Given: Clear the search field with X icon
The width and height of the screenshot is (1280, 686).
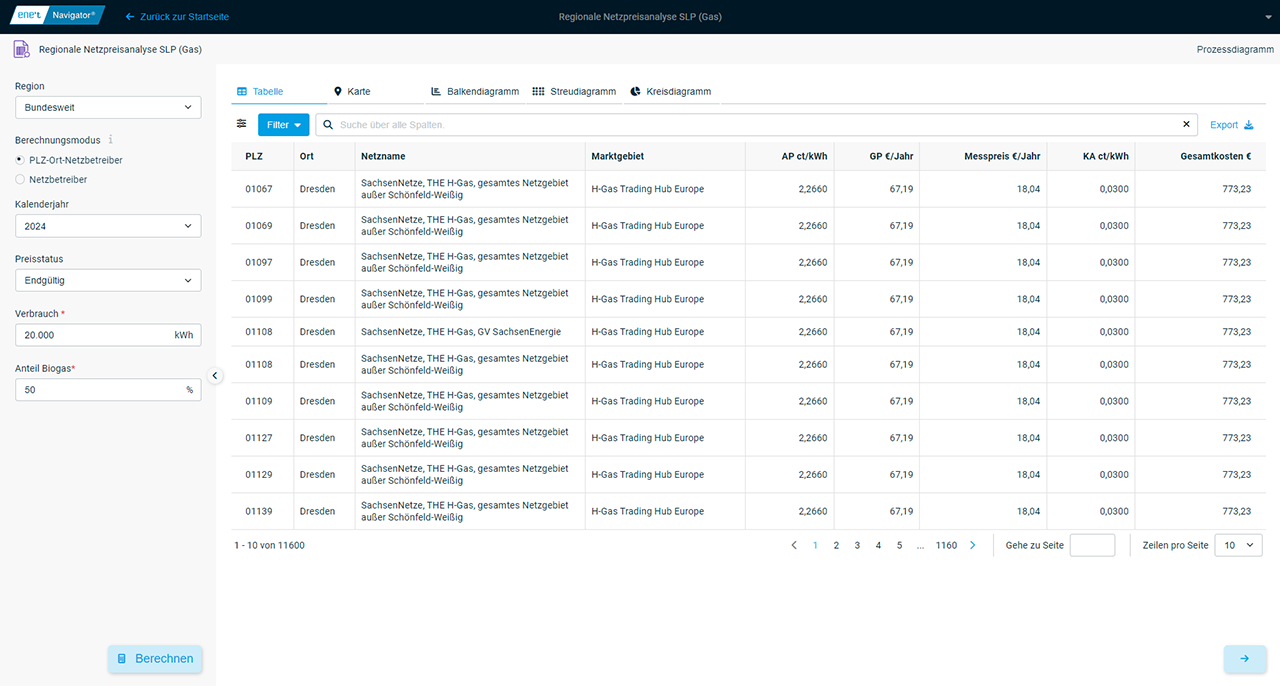Looking at the screenshot, I should pyautogui.click(x=1186, y=125).
